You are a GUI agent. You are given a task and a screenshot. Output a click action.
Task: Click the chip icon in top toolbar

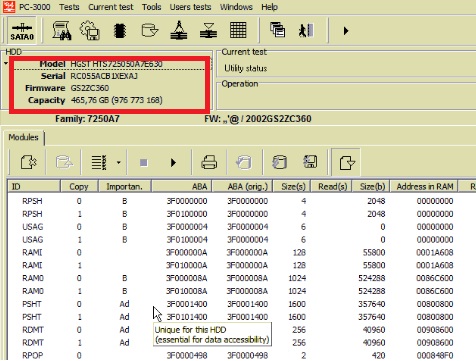point(120,31)
